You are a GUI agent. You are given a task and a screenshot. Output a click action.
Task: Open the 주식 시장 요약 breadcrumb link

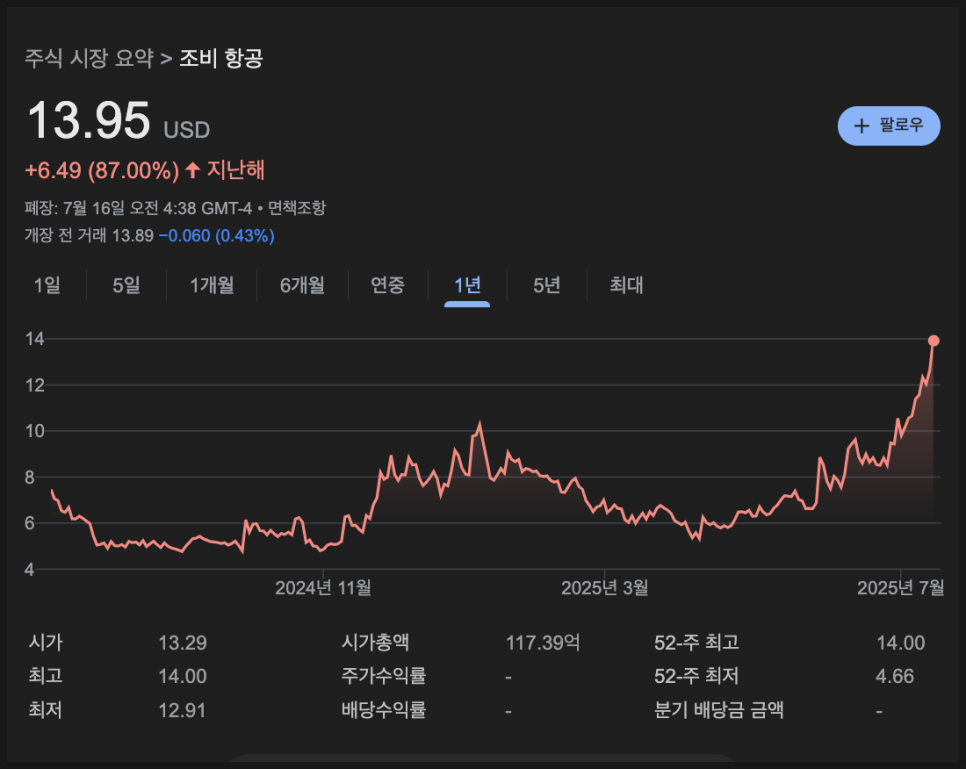[89, 58]
